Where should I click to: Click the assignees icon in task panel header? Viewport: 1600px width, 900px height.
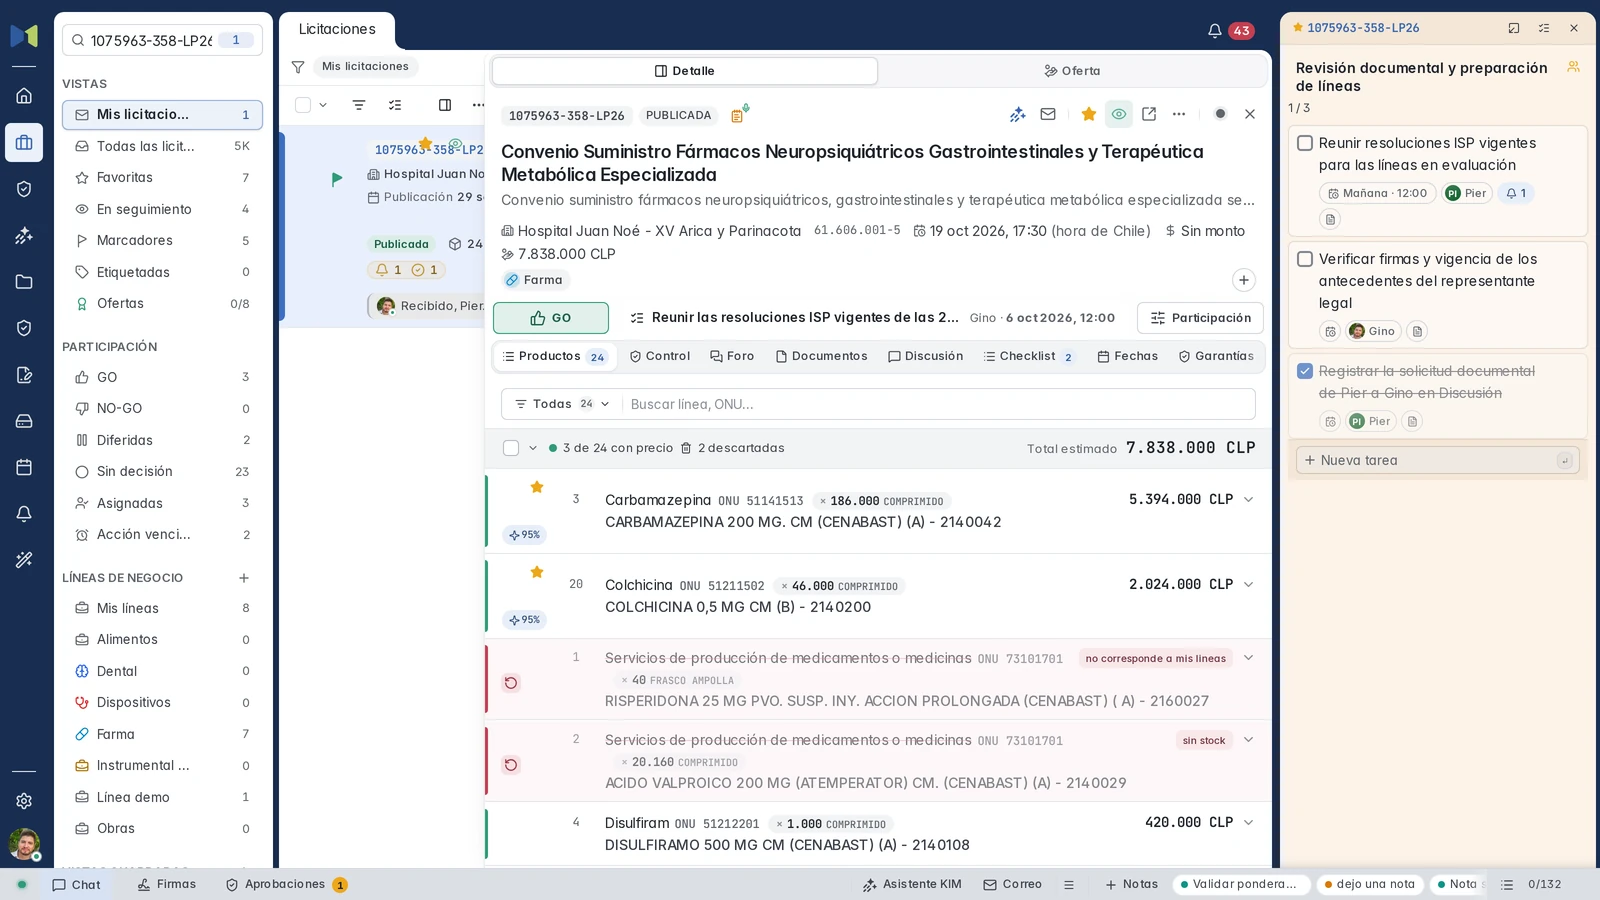point(1573,67)
